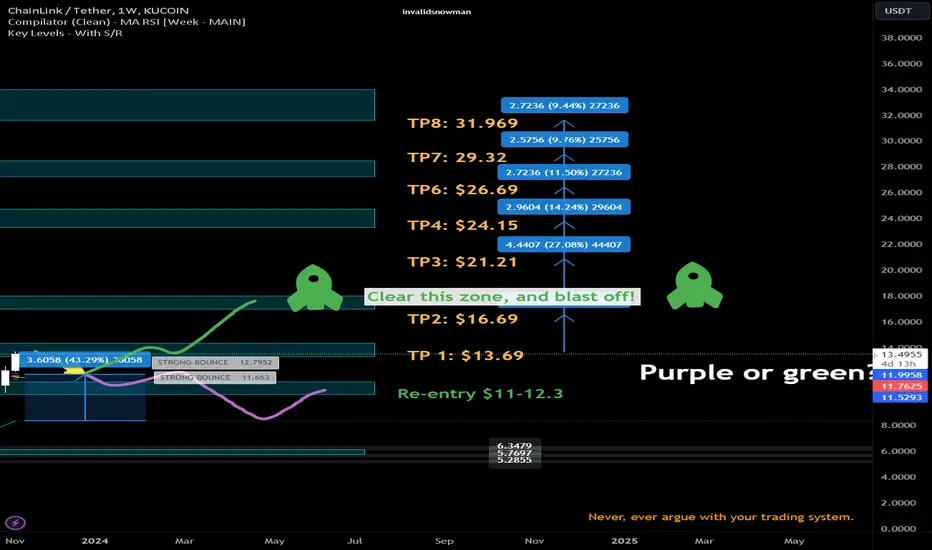Select the "Key Levels - With S/R" indicator label

(65, 33)
